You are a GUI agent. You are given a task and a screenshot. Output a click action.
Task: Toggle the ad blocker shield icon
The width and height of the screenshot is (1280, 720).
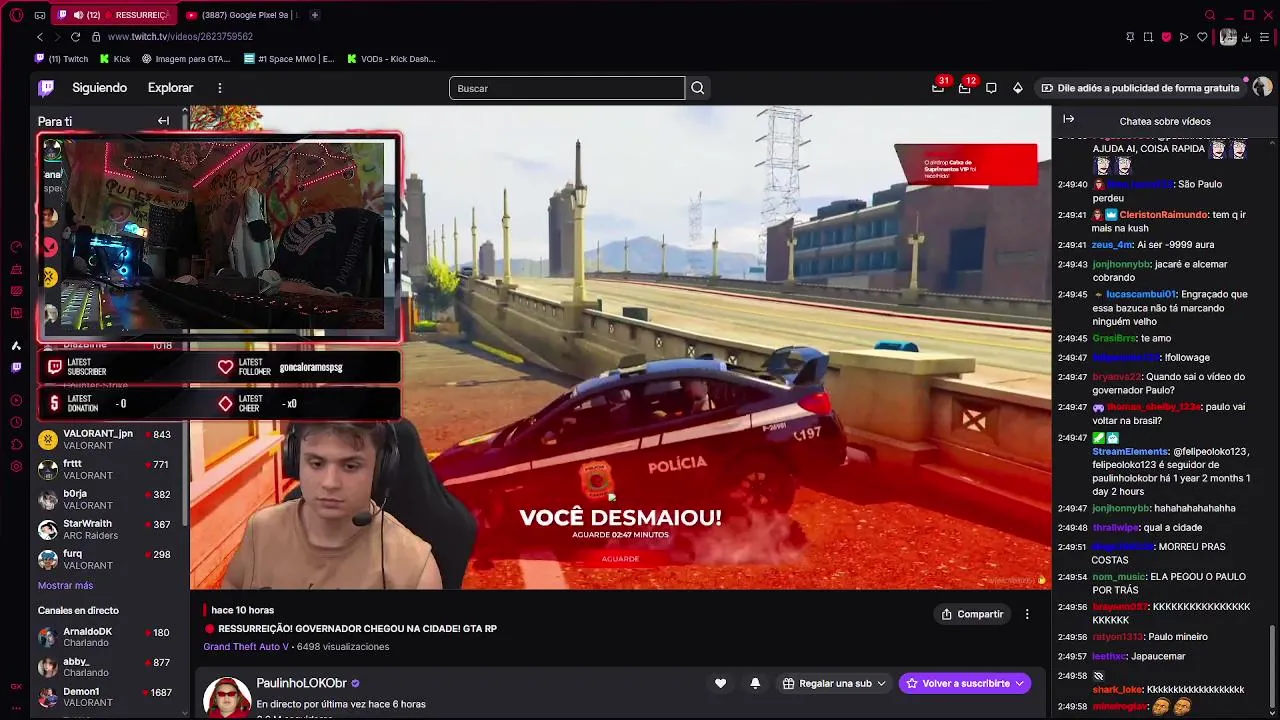(x=1166, y=37)
